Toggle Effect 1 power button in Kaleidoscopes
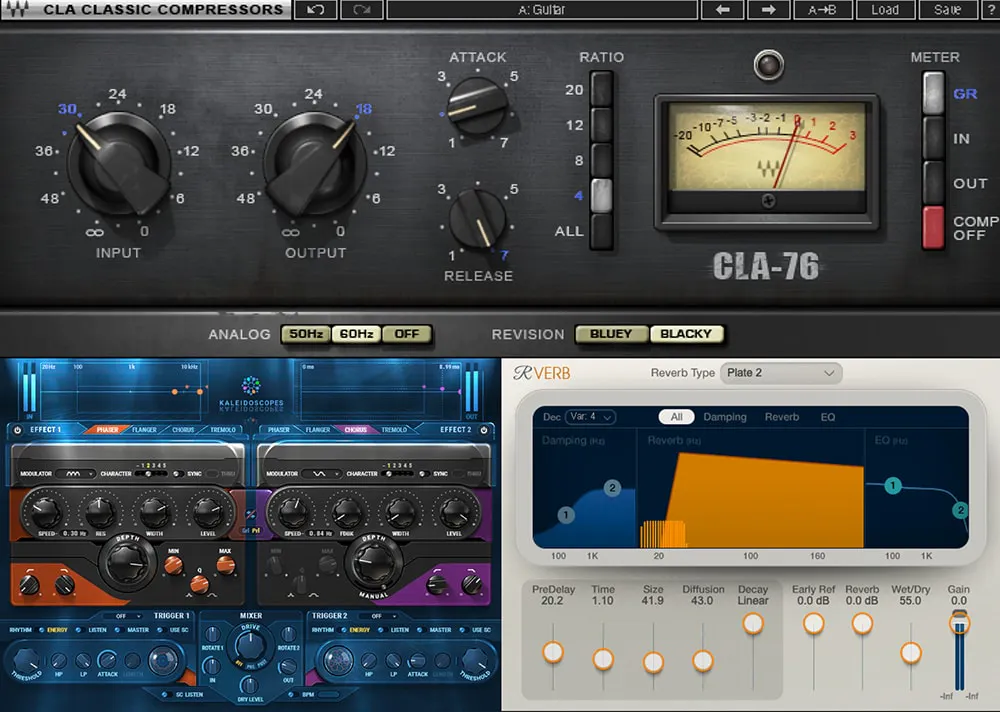 coord(17,430)
